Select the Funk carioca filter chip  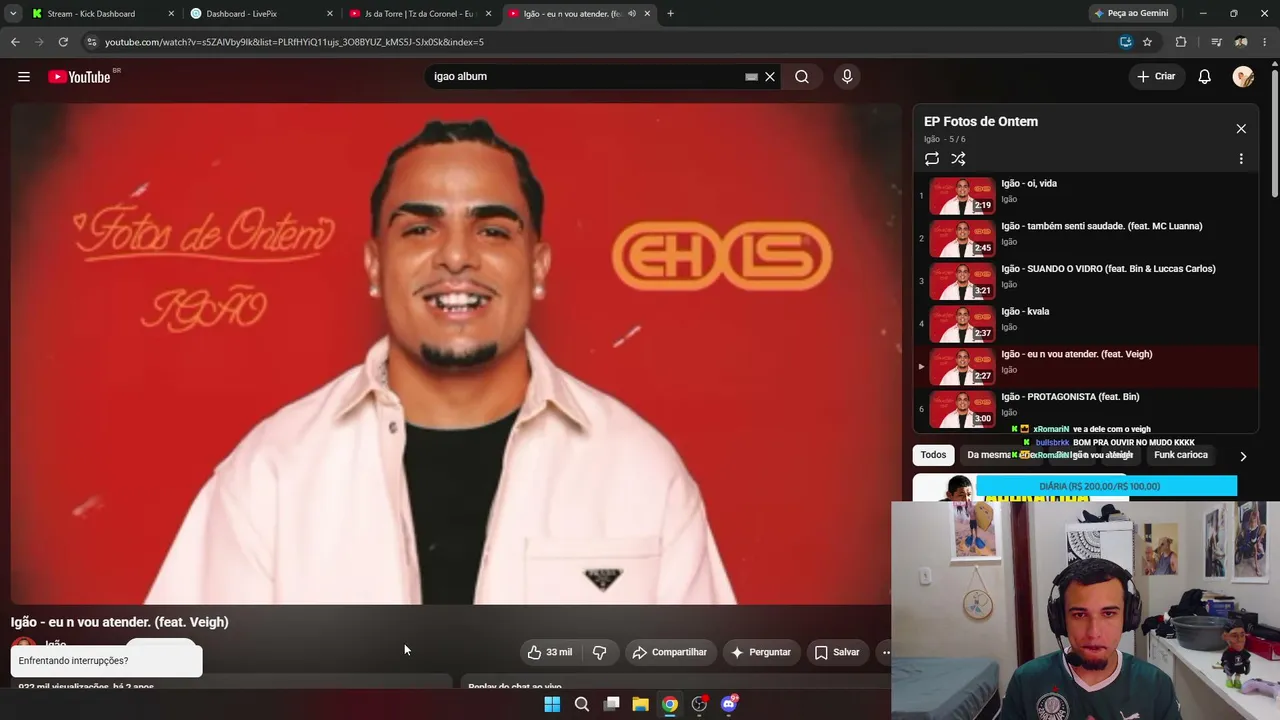tap(1181, 455)
